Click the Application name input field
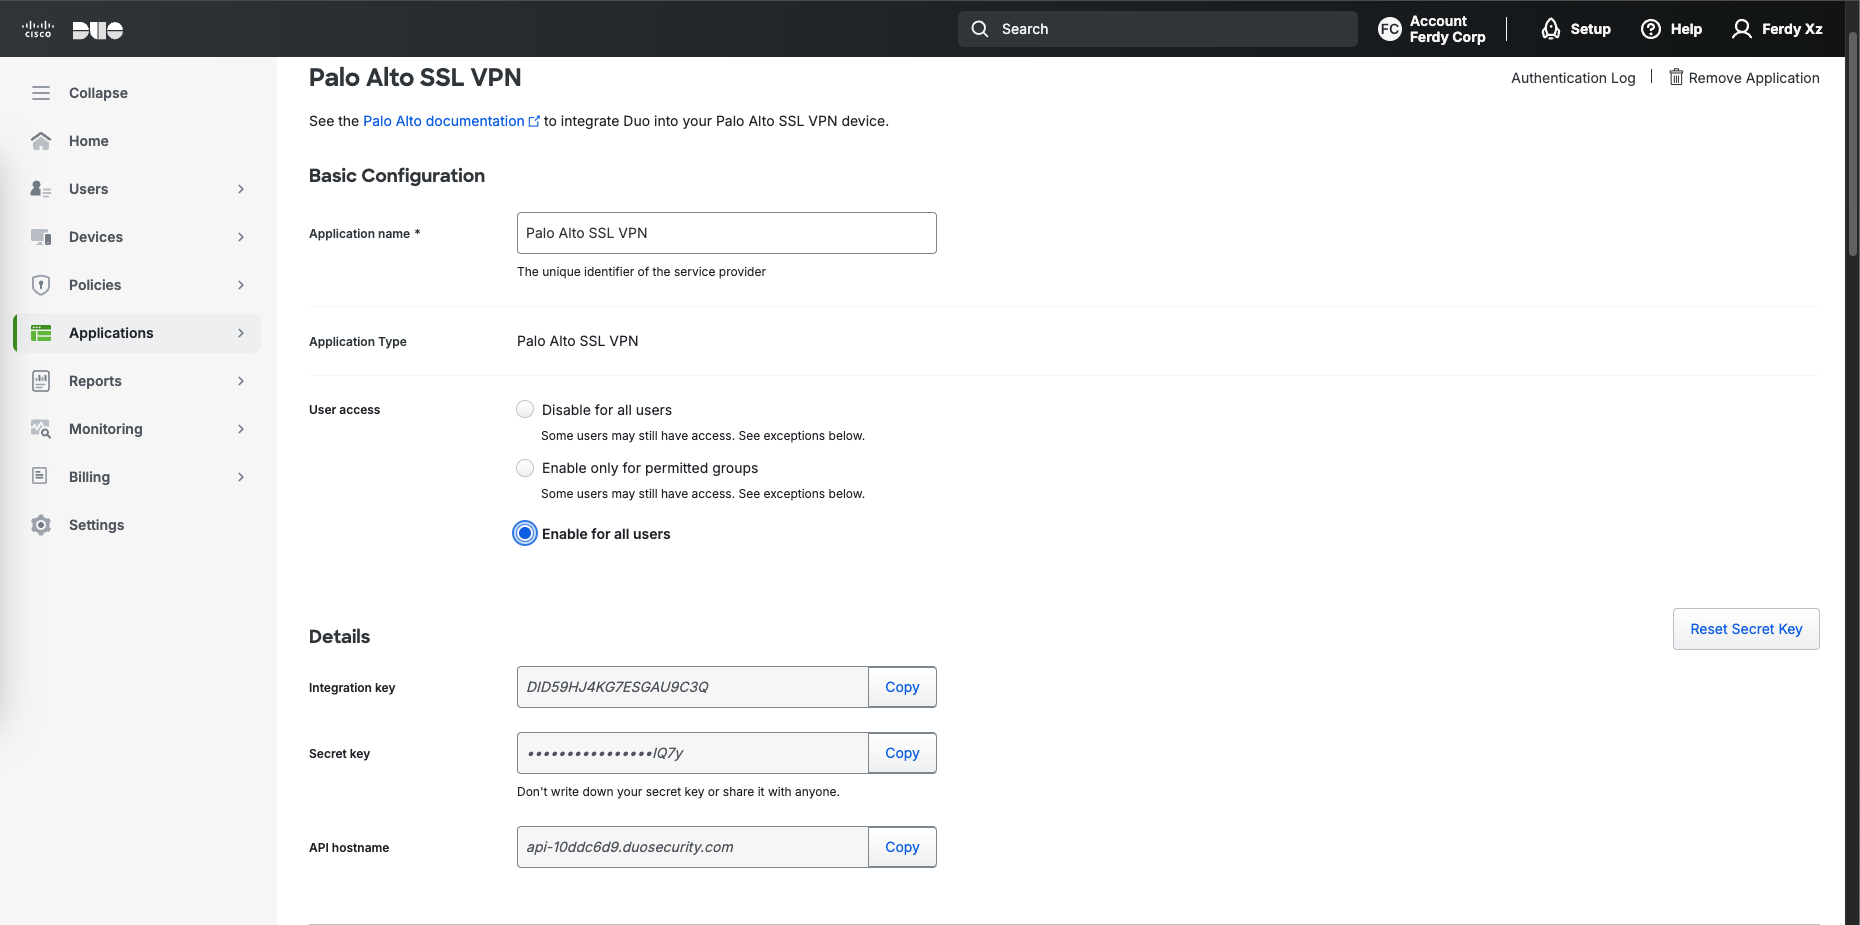1860x925 pixels. (x=726, y=233)
